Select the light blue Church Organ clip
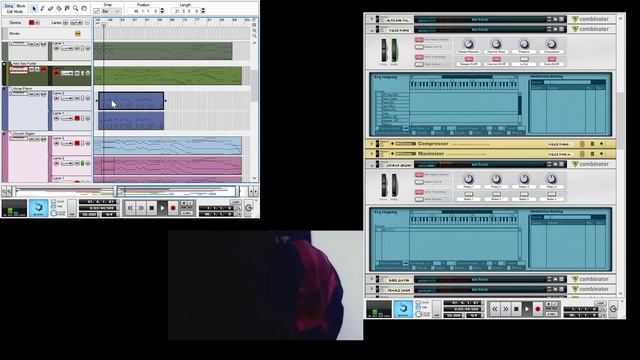The image size is (640, 360). tap(168, 146)
